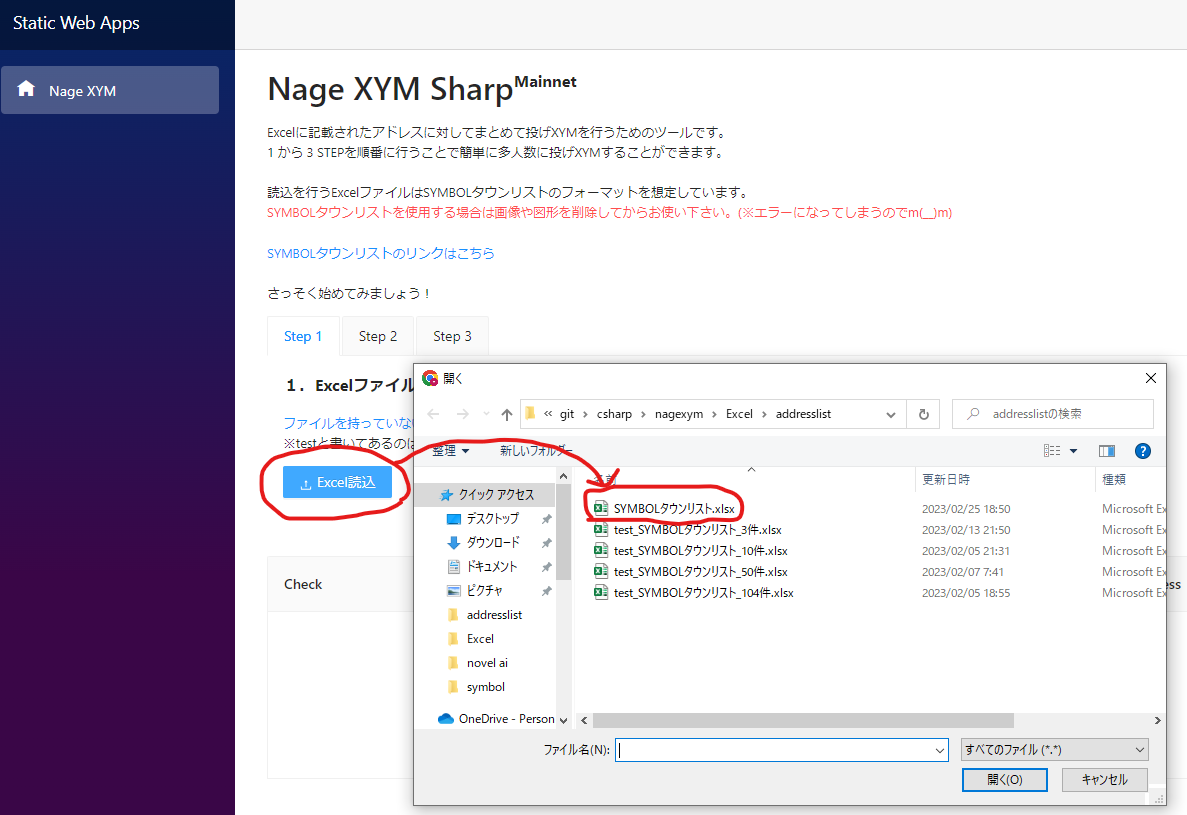This screenshot has width=1187, height=815.
Task: Click the download arrow icon for ダウンロード
Action: click(x=453, y=543)
